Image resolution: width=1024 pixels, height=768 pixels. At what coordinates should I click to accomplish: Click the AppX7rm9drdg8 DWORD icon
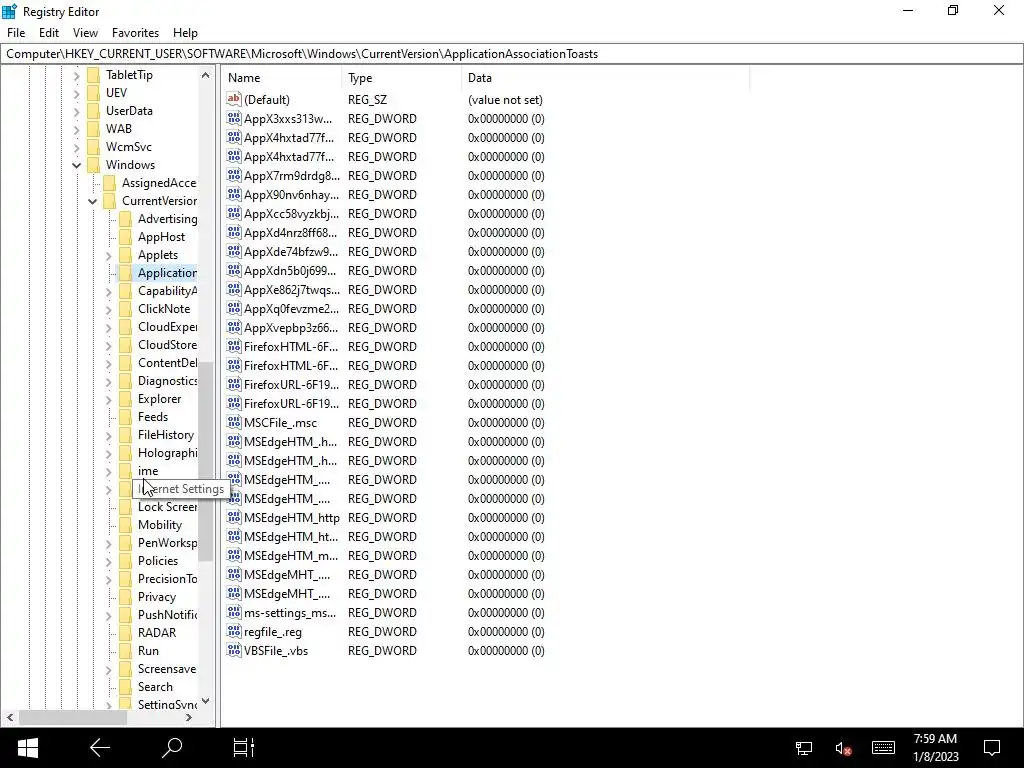234,175
